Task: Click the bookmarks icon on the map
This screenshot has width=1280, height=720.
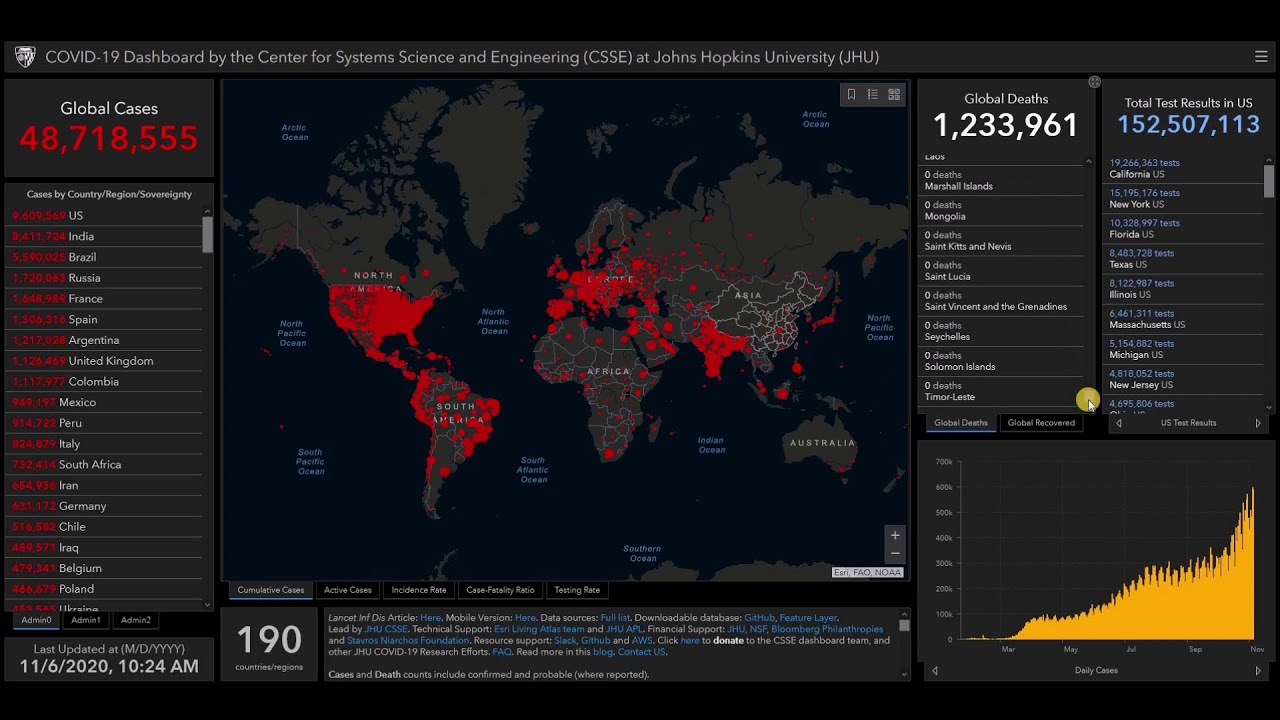Action: pos(851,94)
